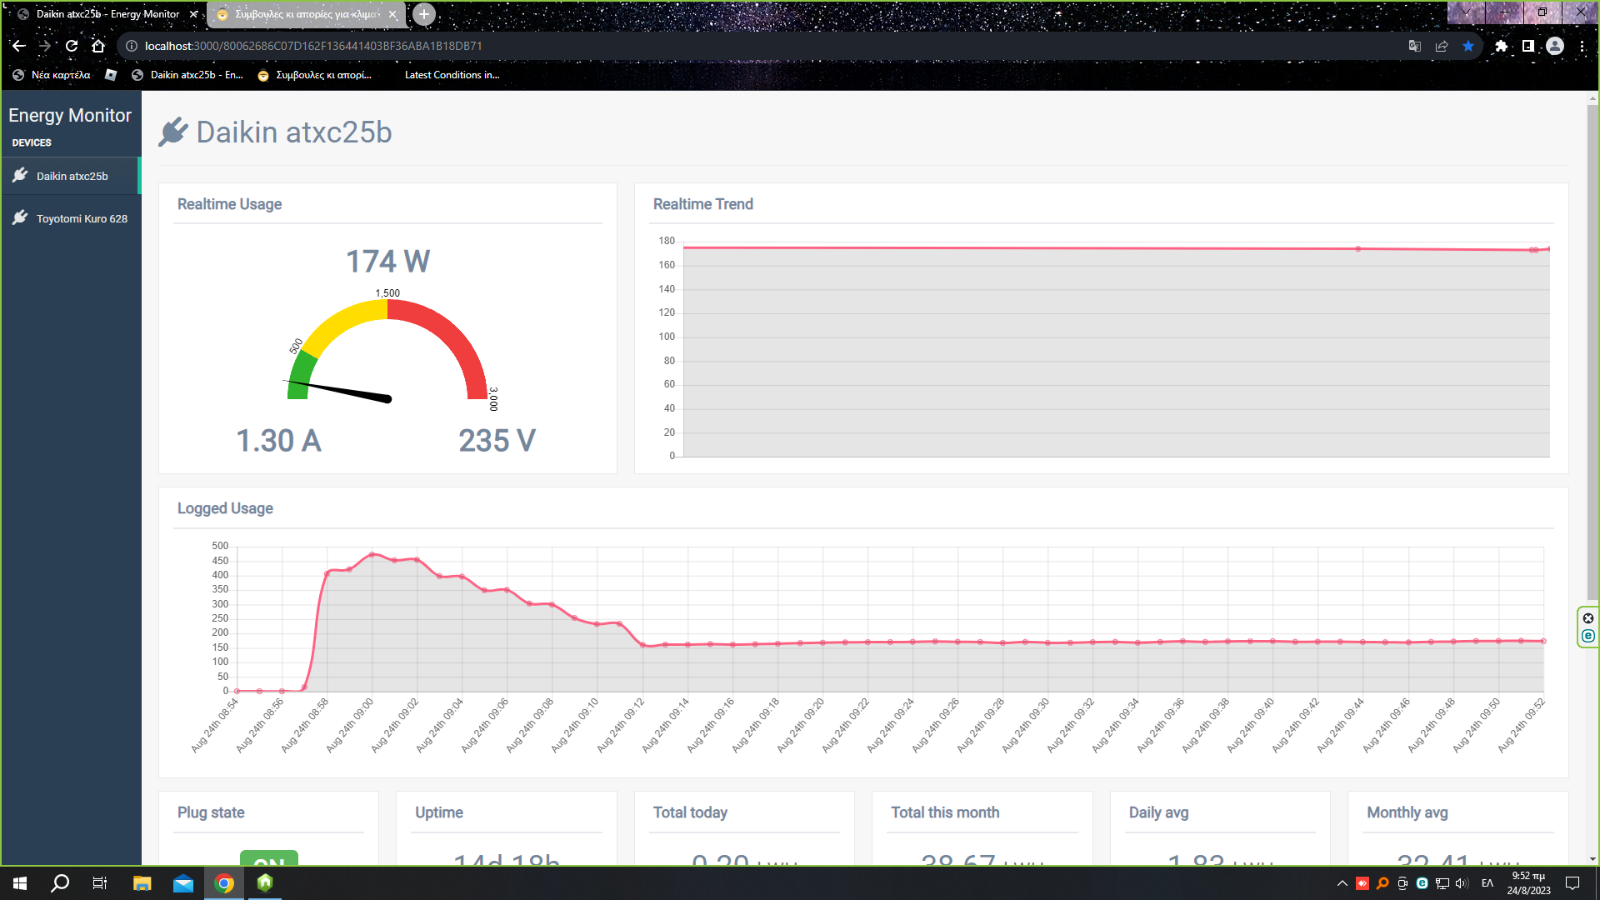The height and width of the screenshot is (900, 1600).
Task: Close the Daikin atxc25b browser tab
Action: tap(193, 14)
